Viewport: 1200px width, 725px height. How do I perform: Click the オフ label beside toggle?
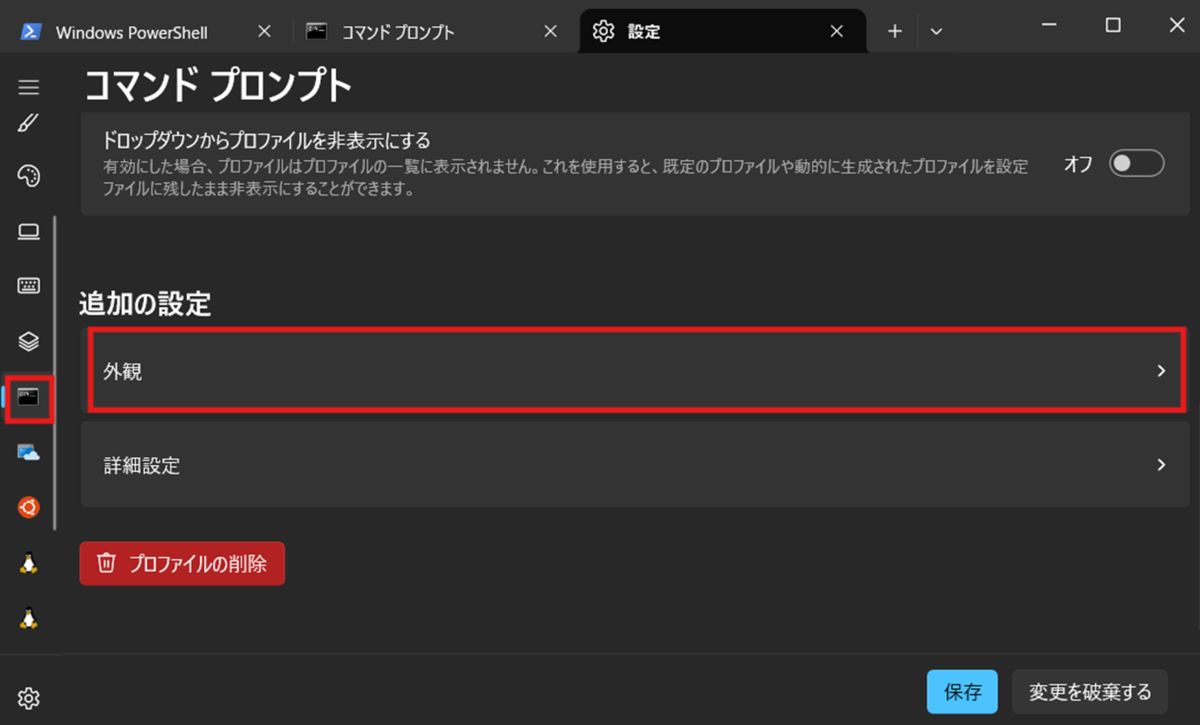(x=1078, y=164)
